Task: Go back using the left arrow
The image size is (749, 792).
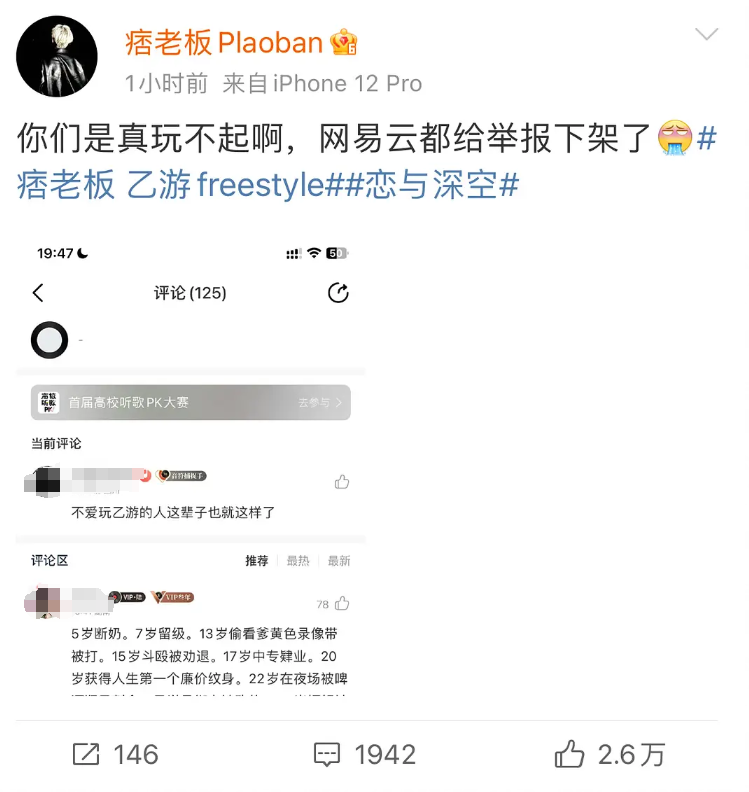Action: (x=38, y=292)
